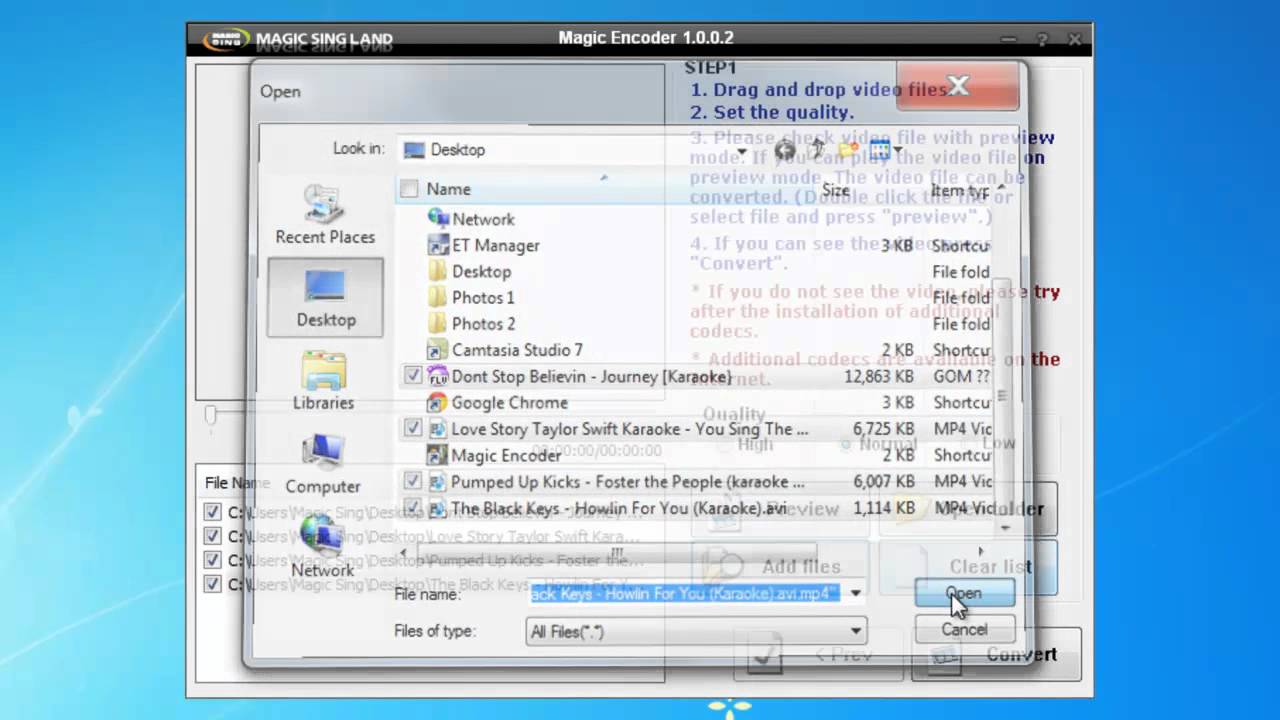Select the High quality radio button
The height and width of the screenshot is (720, 1280).
tap(727, 444)
